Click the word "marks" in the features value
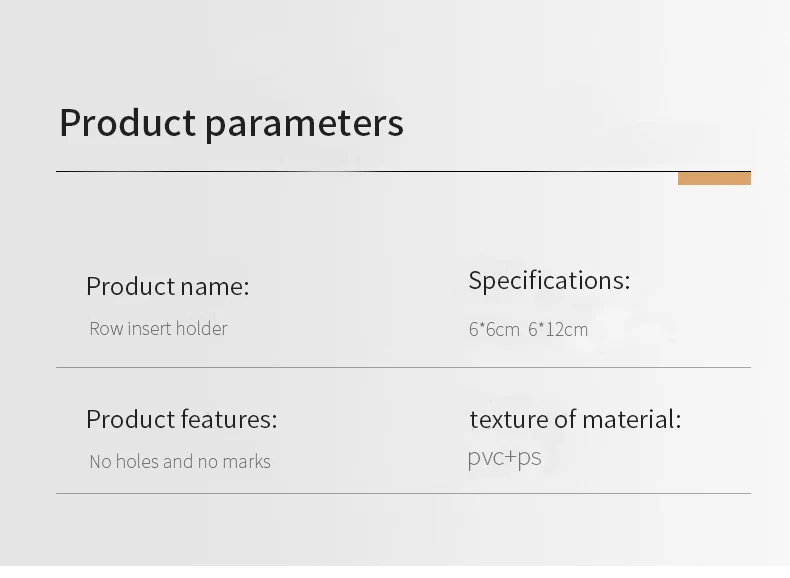The image size is (790, 578). click(247, 461)
